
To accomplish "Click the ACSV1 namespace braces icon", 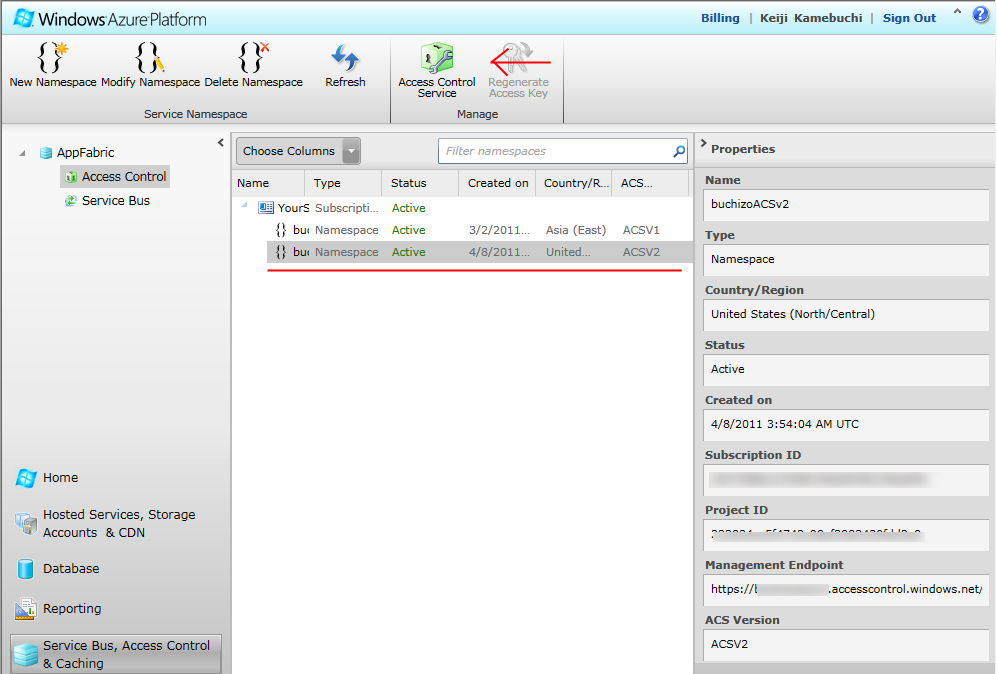I will tap(280, 230).
